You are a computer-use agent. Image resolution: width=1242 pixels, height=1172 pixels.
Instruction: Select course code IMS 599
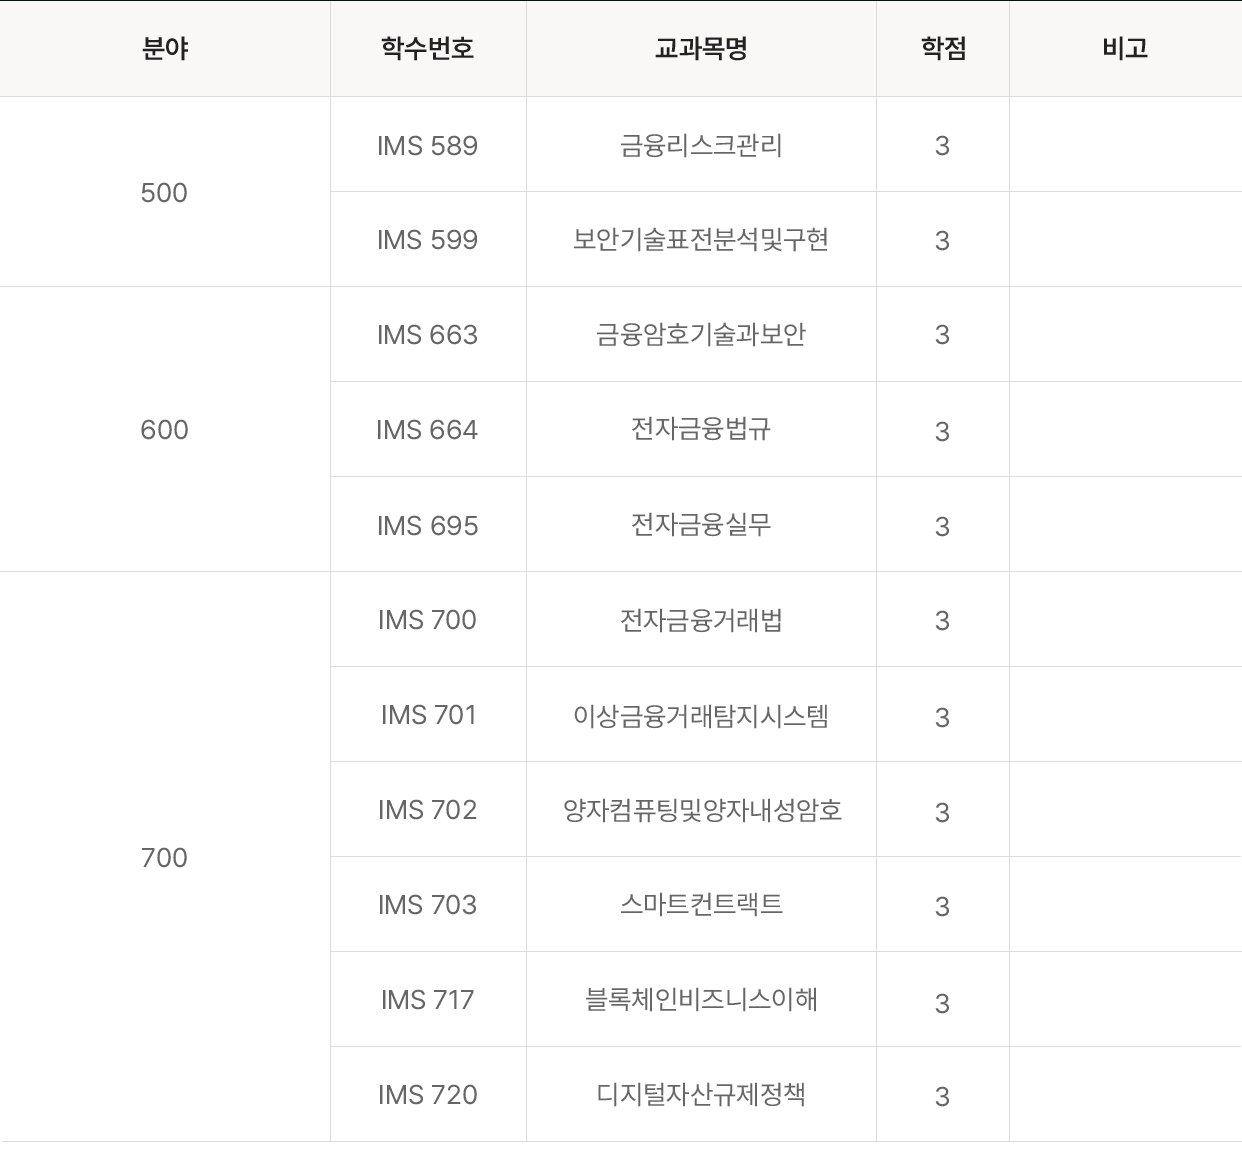(427, 240)
